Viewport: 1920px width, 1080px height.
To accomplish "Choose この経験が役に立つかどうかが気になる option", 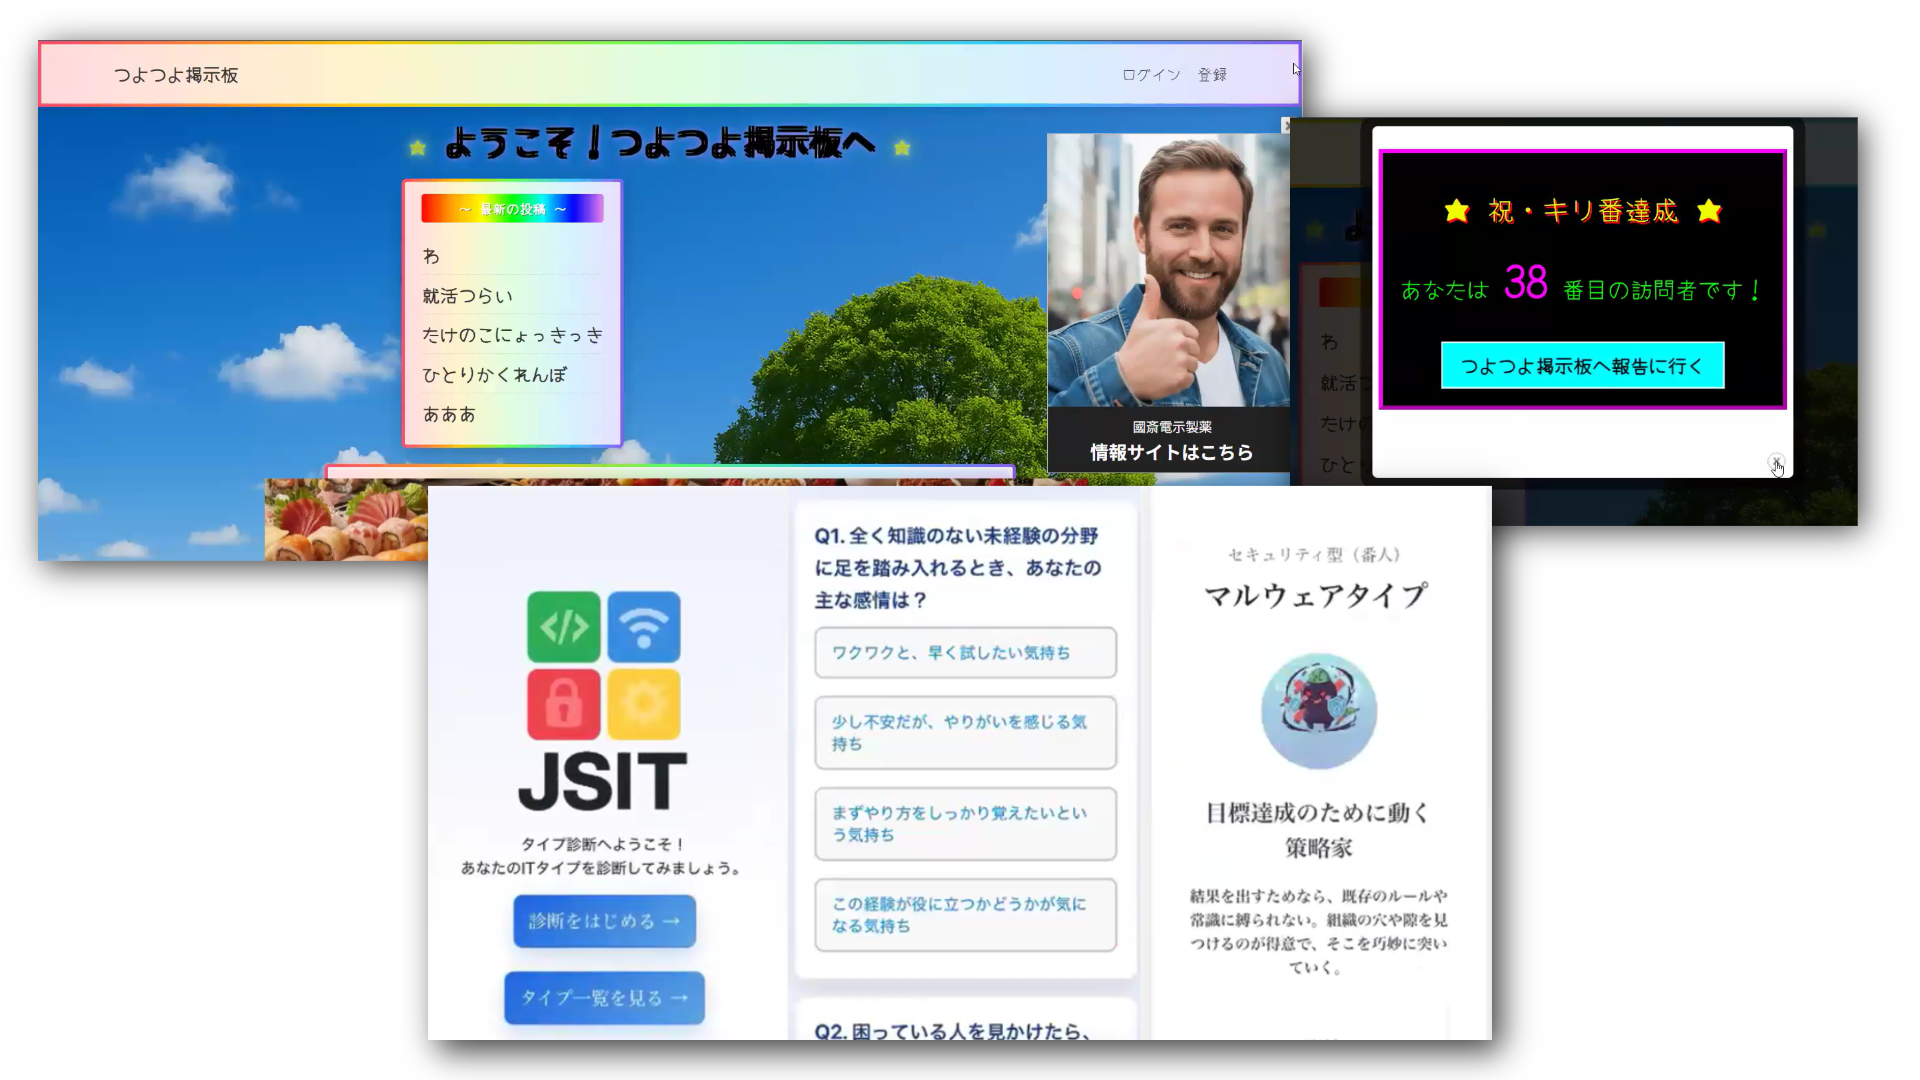I will [x=965, y=915].
